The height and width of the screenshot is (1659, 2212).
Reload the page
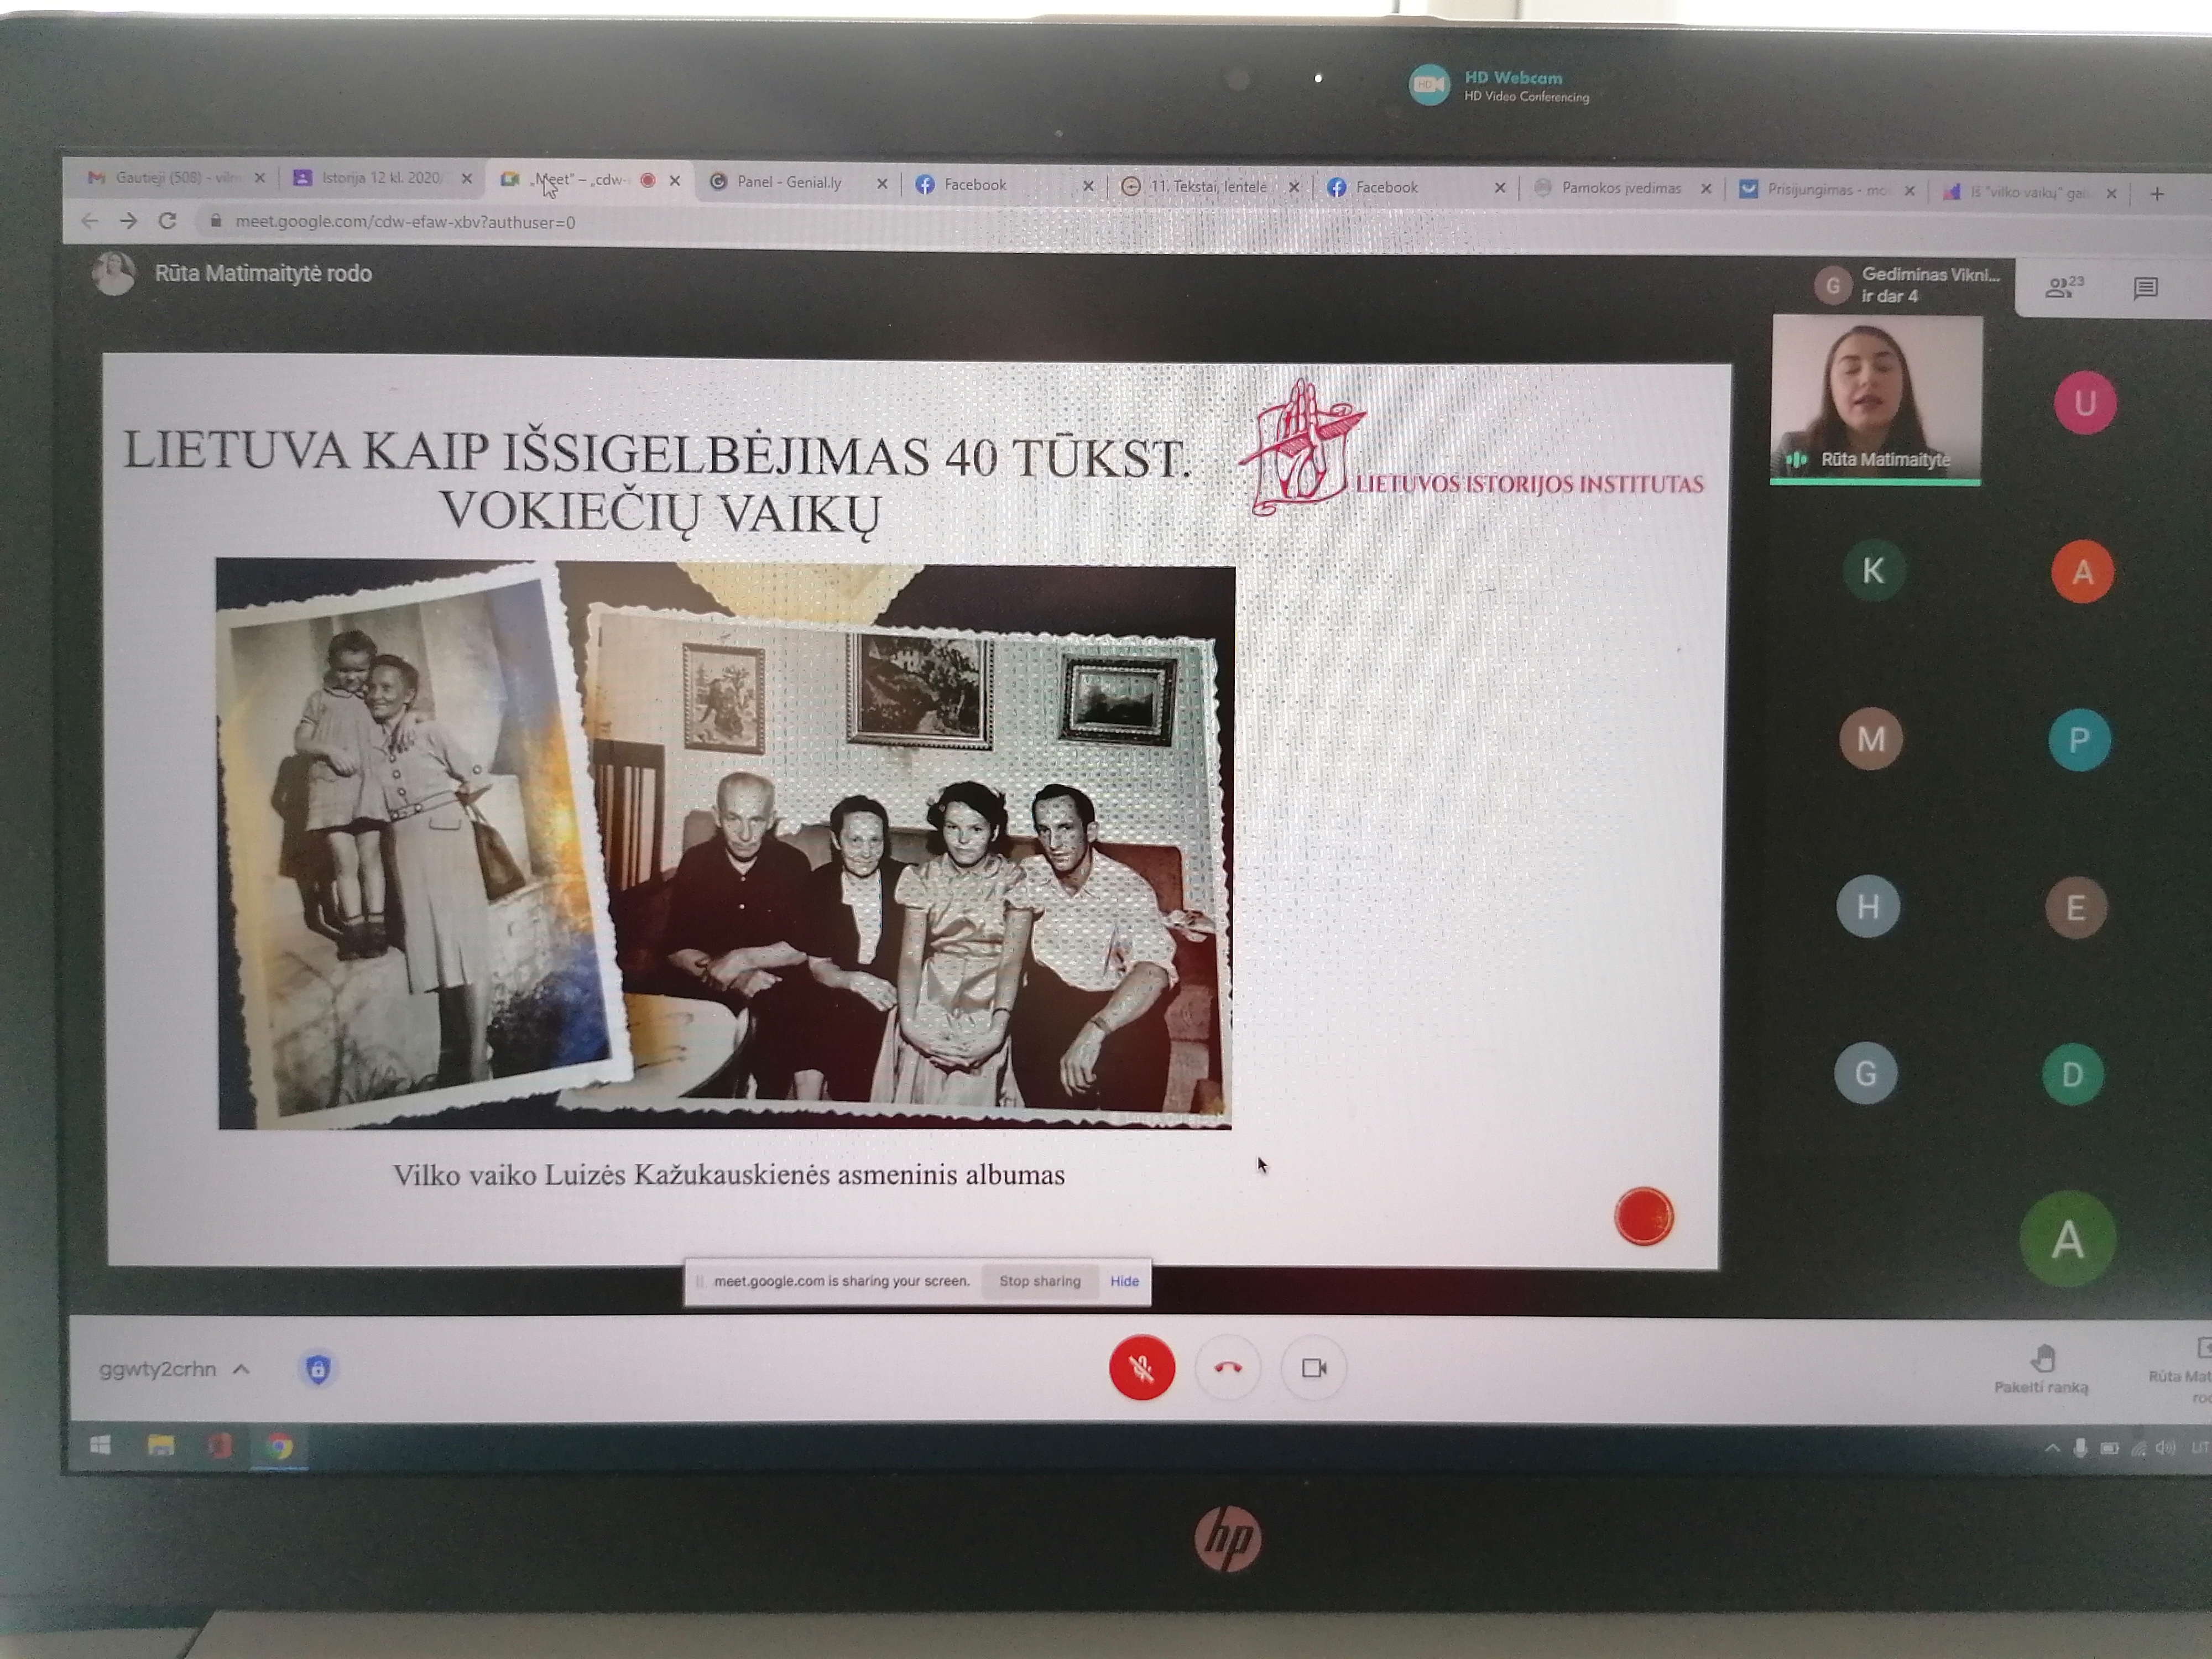pos(167,221)
